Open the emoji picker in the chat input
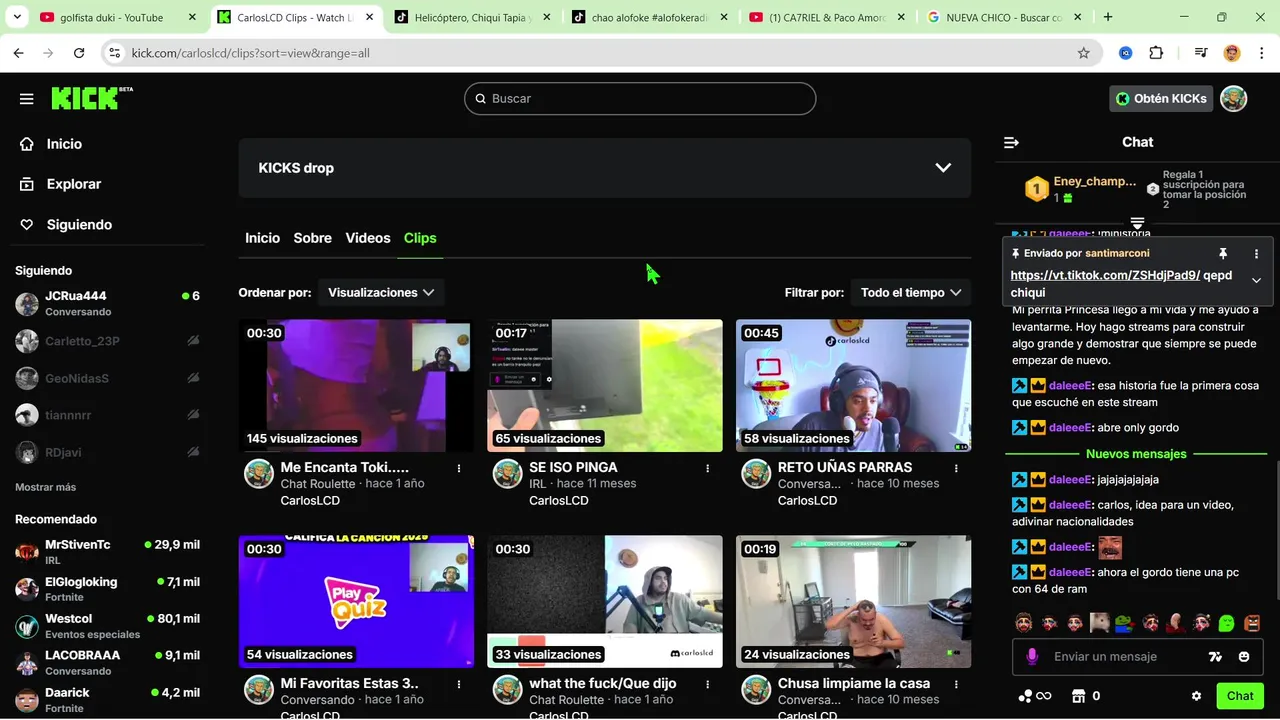This screenshot has width=1280, height=720. coord(1244,657)
